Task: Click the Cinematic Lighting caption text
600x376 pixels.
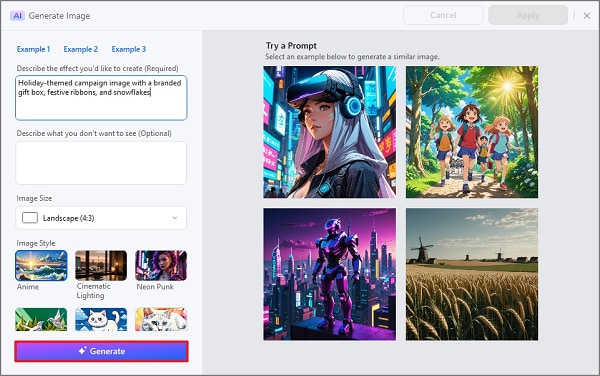Action: (93, 291)
